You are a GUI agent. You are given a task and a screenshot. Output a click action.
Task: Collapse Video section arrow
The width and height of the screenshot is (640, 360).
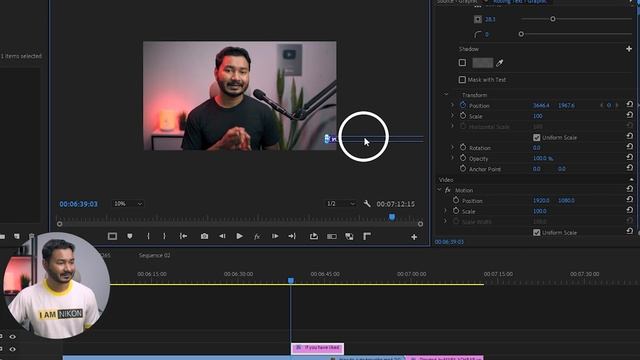(x=631, y=180)
